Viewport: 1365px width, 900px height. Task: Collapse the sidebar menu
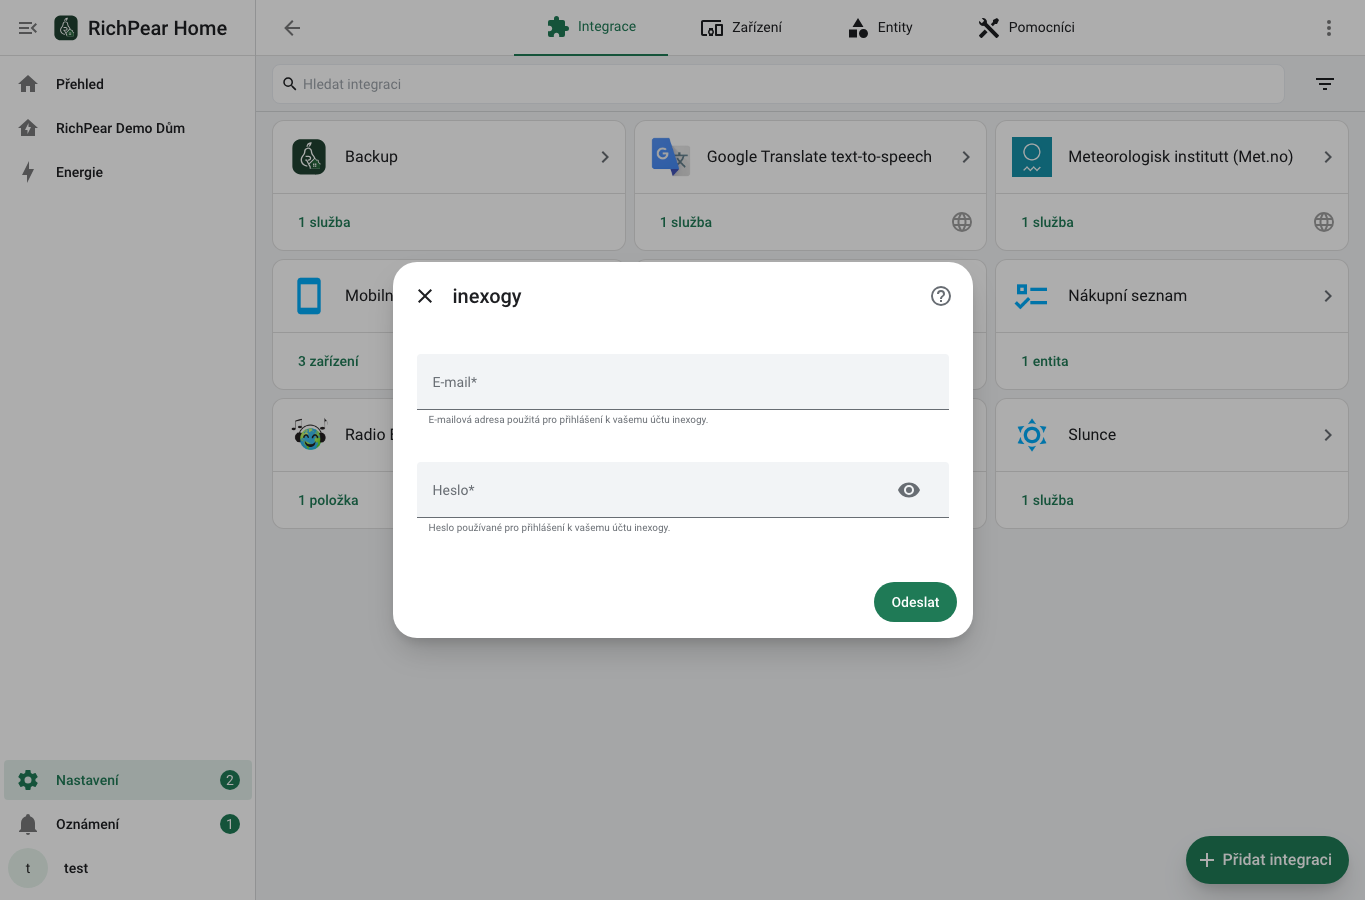[x=28, y=28]
